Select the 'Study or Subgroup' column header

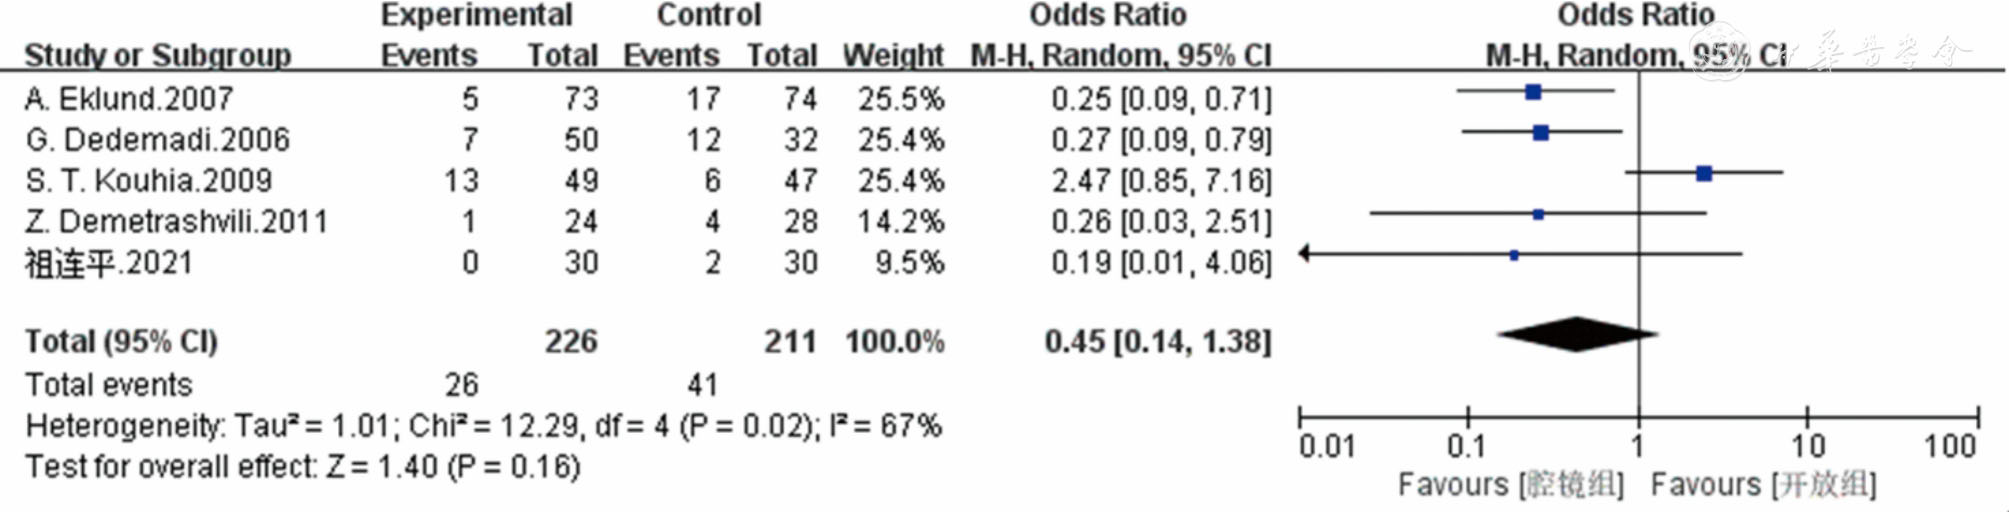pos(158,55)
